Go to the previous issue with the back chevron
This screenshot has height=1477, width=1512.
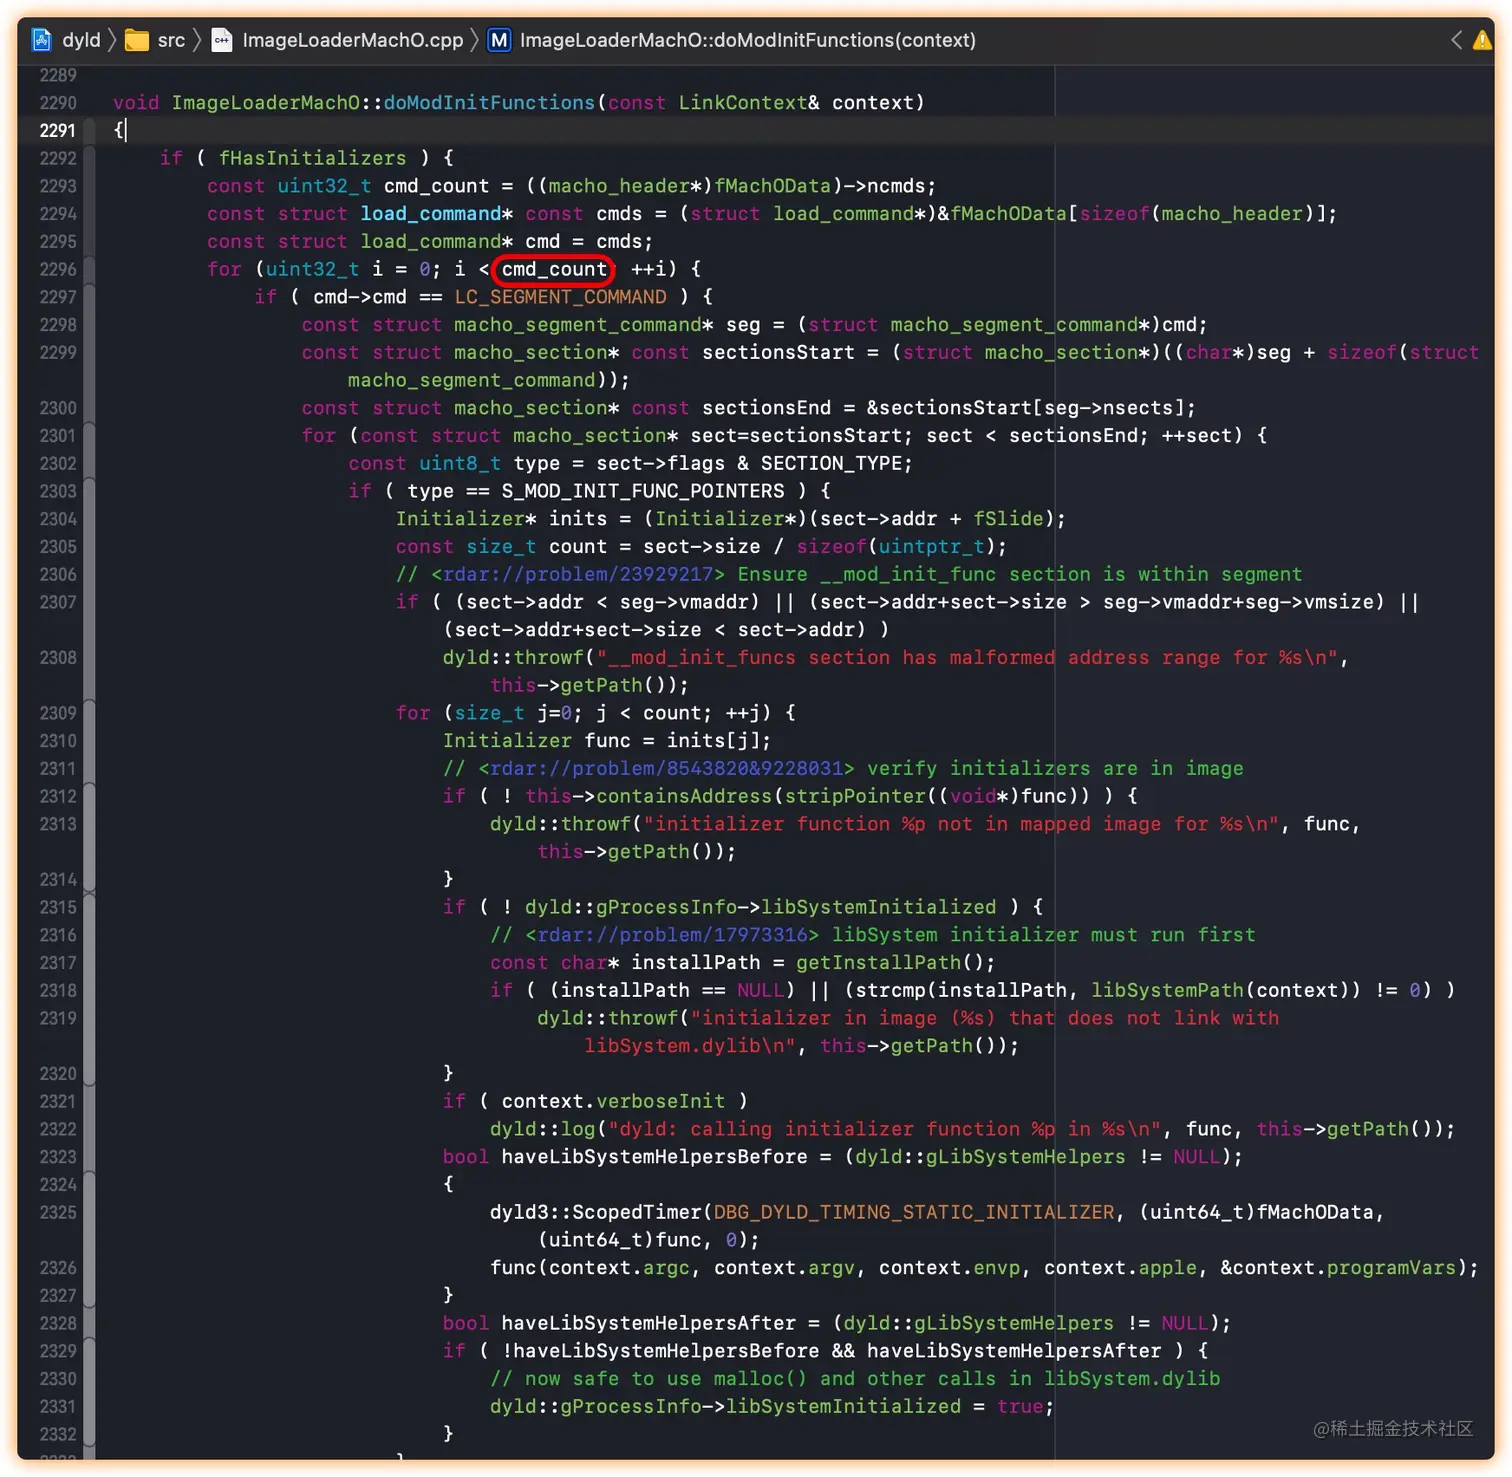point(1456,40)
